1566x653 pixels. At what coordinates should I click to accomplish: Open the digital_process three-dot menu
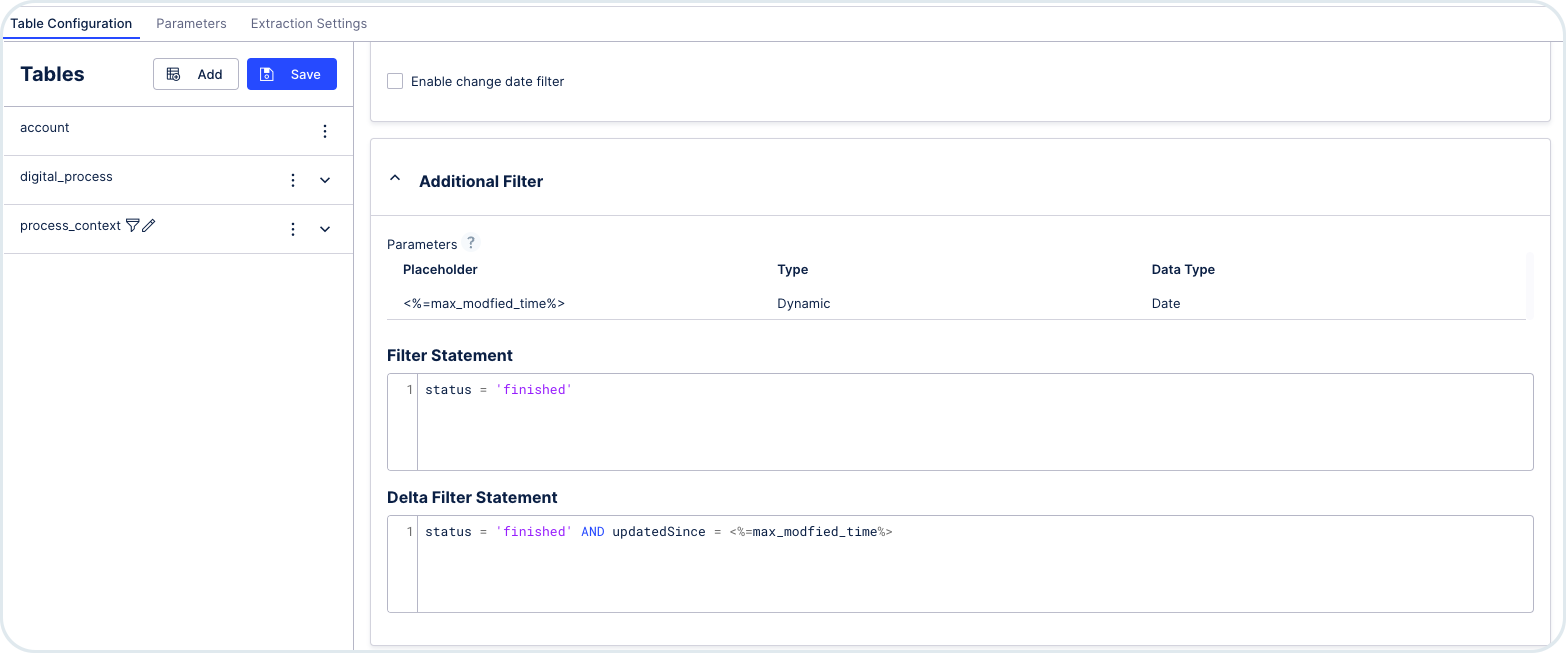coord(293,180)
